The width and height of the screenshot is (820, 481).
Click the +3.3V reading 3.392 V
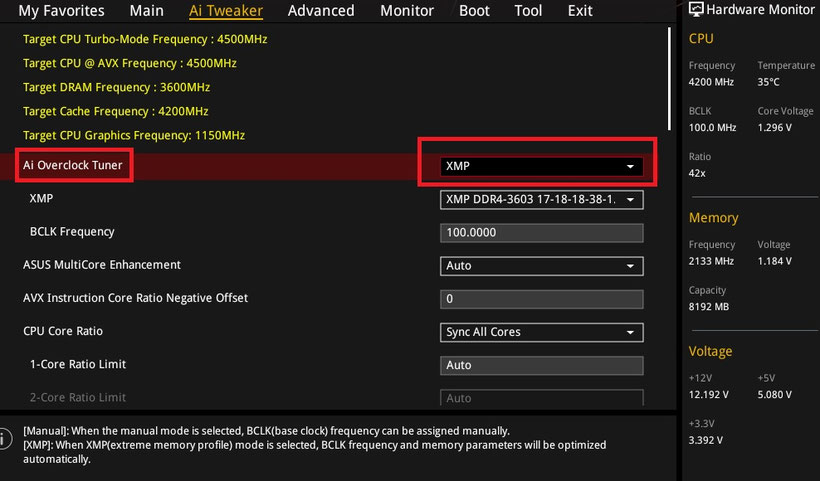705,440
